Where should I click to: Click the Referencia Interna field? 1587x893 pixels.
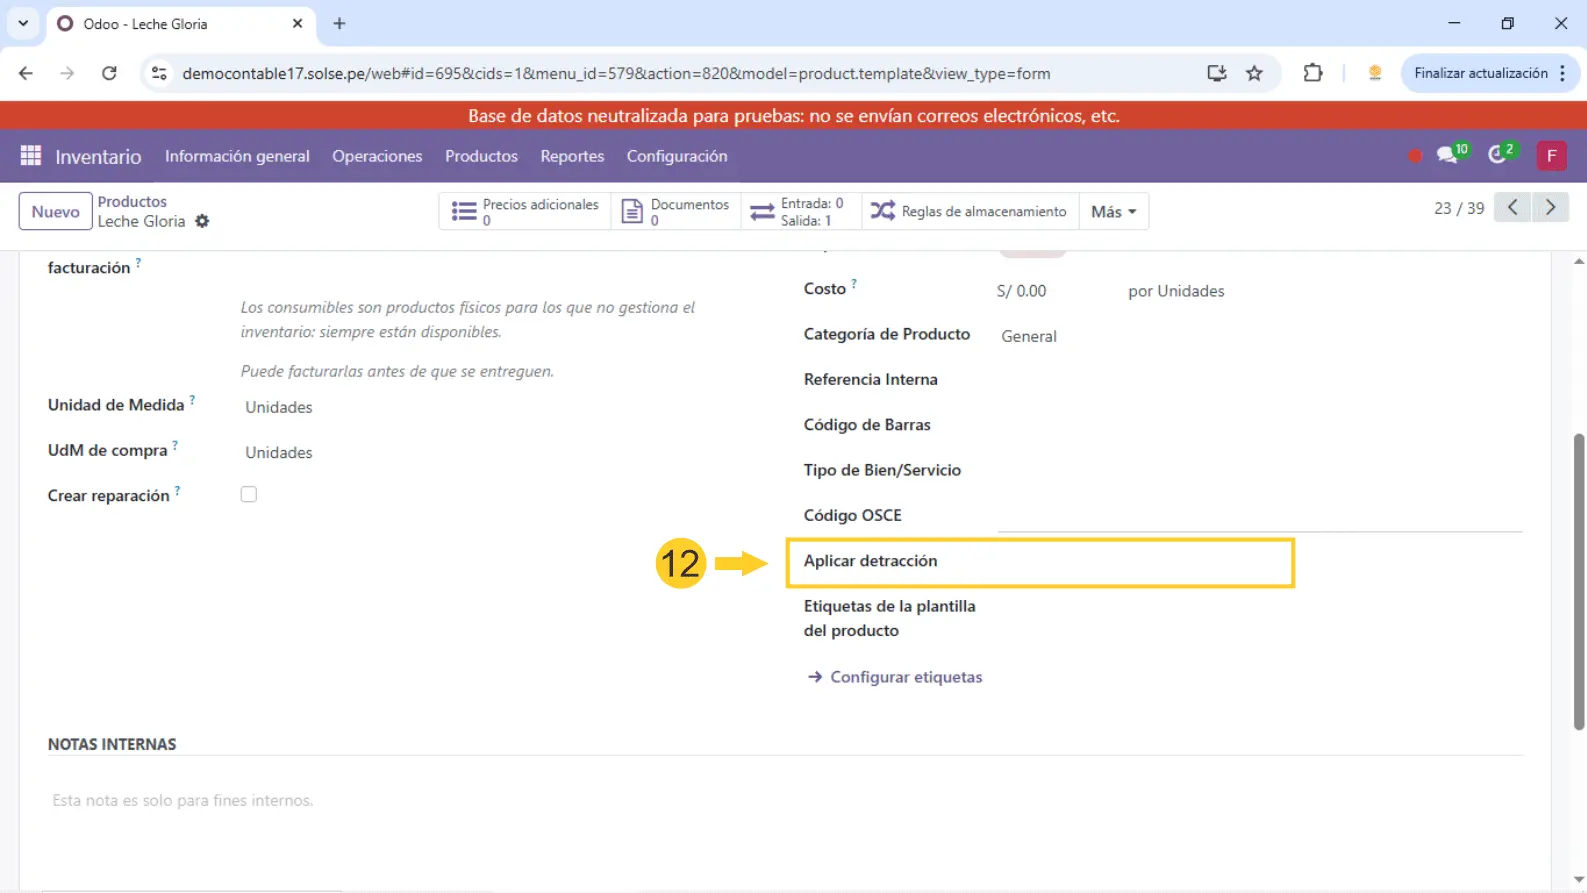coord(1260,380)
